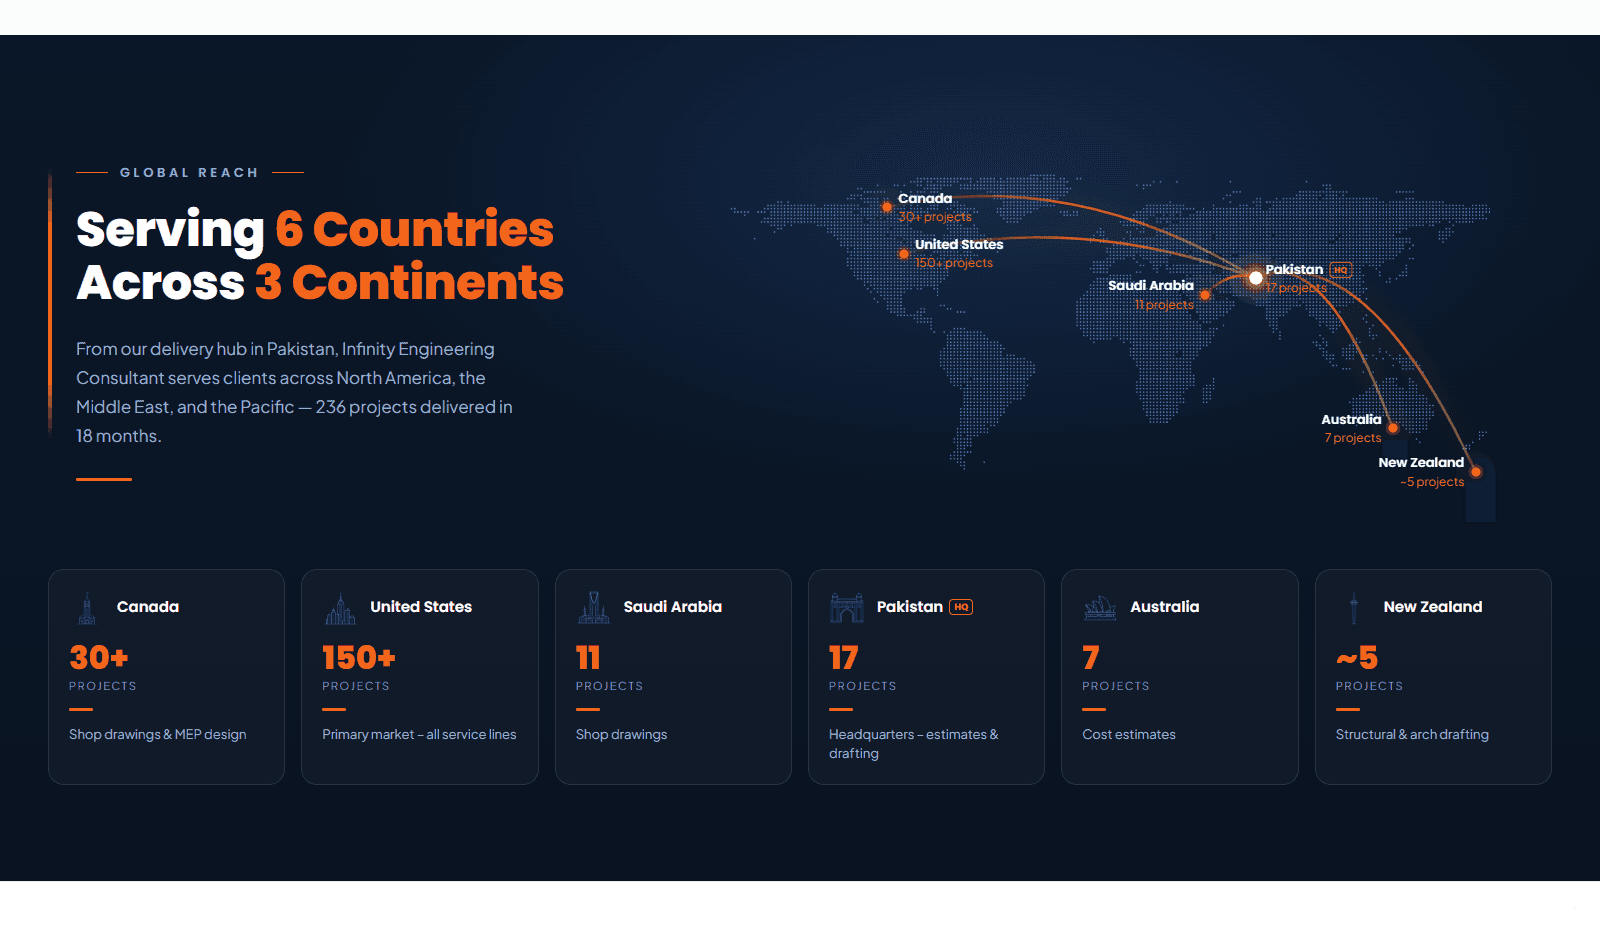Click 'PROJECTS' label in the New Zealand card

pos(1370,686)
